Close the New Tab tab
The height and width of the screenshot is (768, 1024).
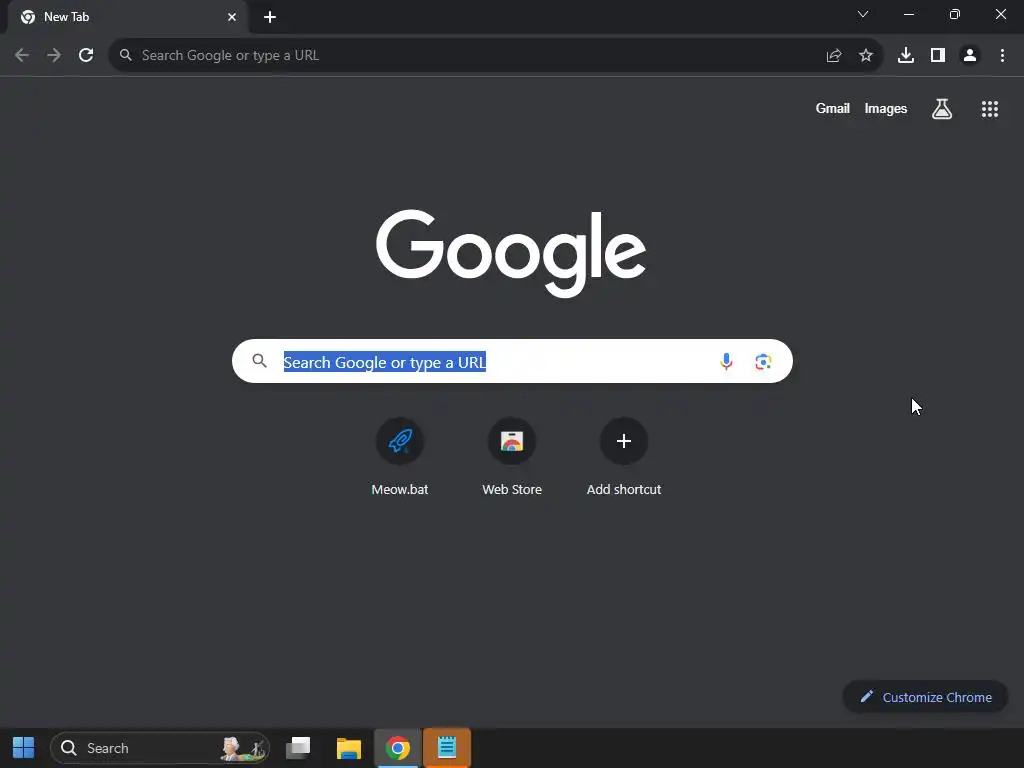pos(232,17)
